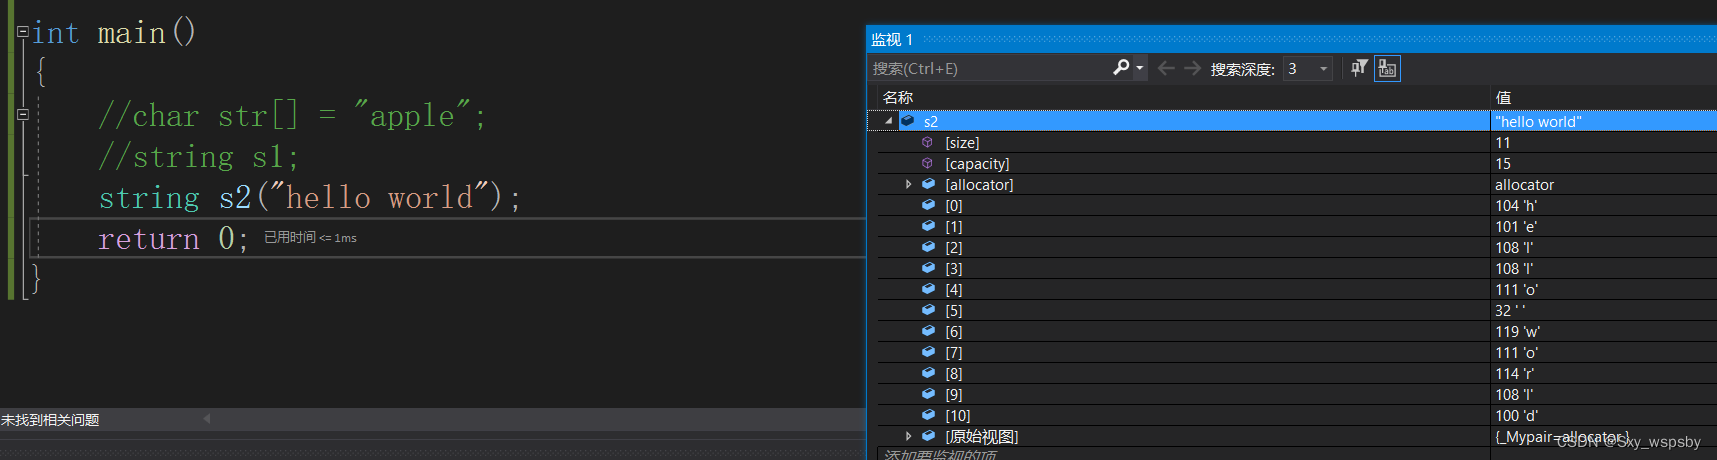Expand the [allocator] node

click(x=908, y=184)
